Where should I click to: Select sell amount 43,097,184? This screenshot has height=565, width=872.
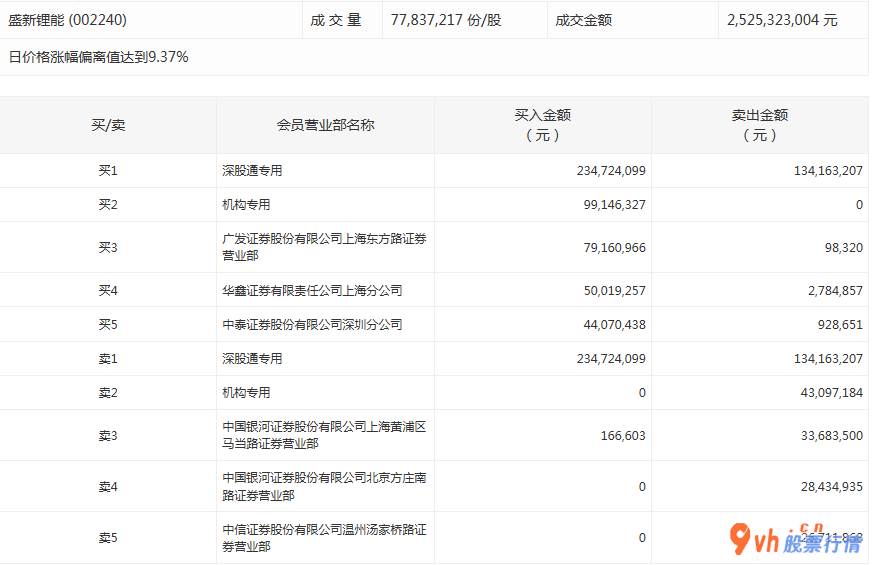tap(831, 393)
